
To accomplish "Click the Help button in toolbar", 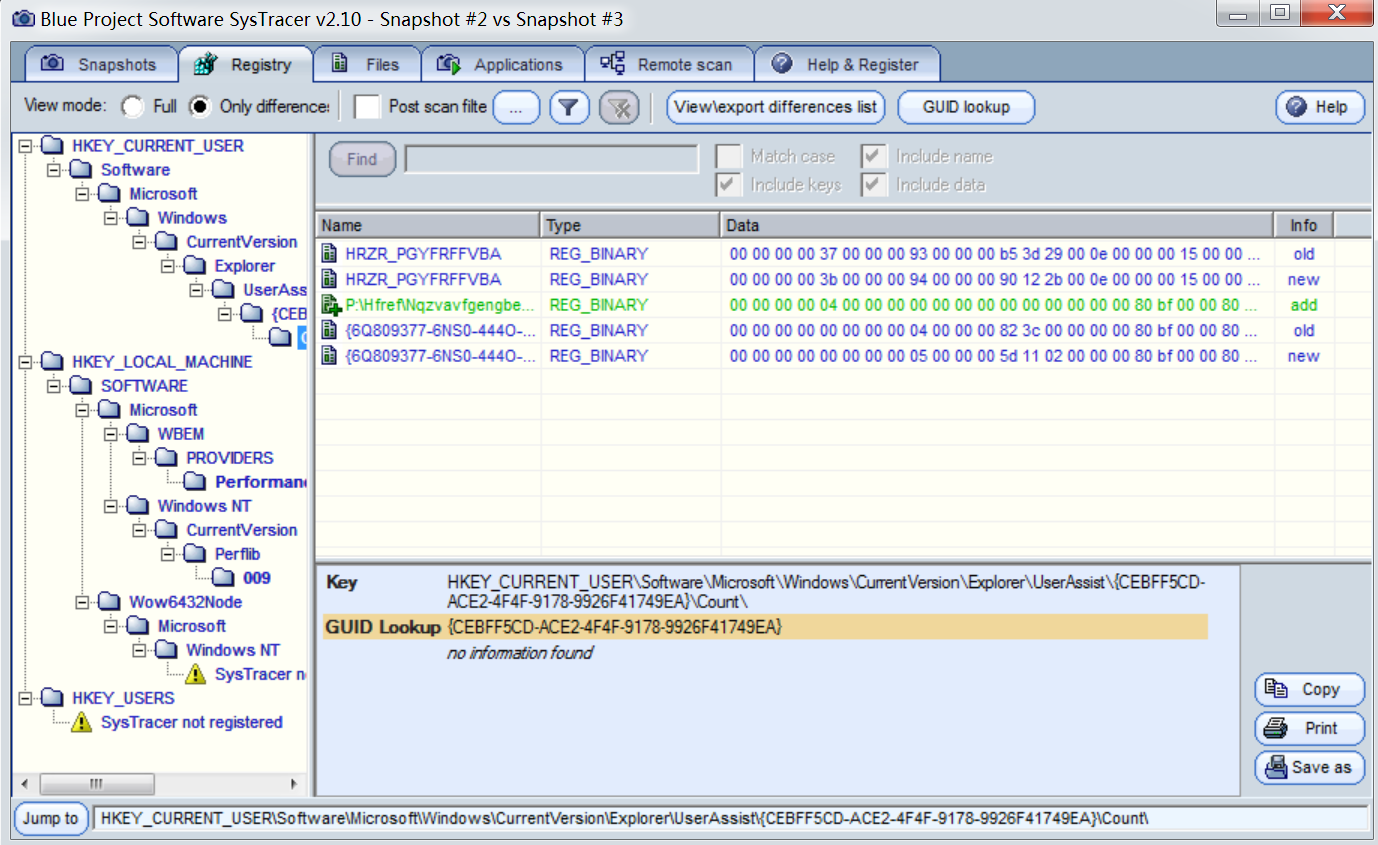I will 1320,107.
